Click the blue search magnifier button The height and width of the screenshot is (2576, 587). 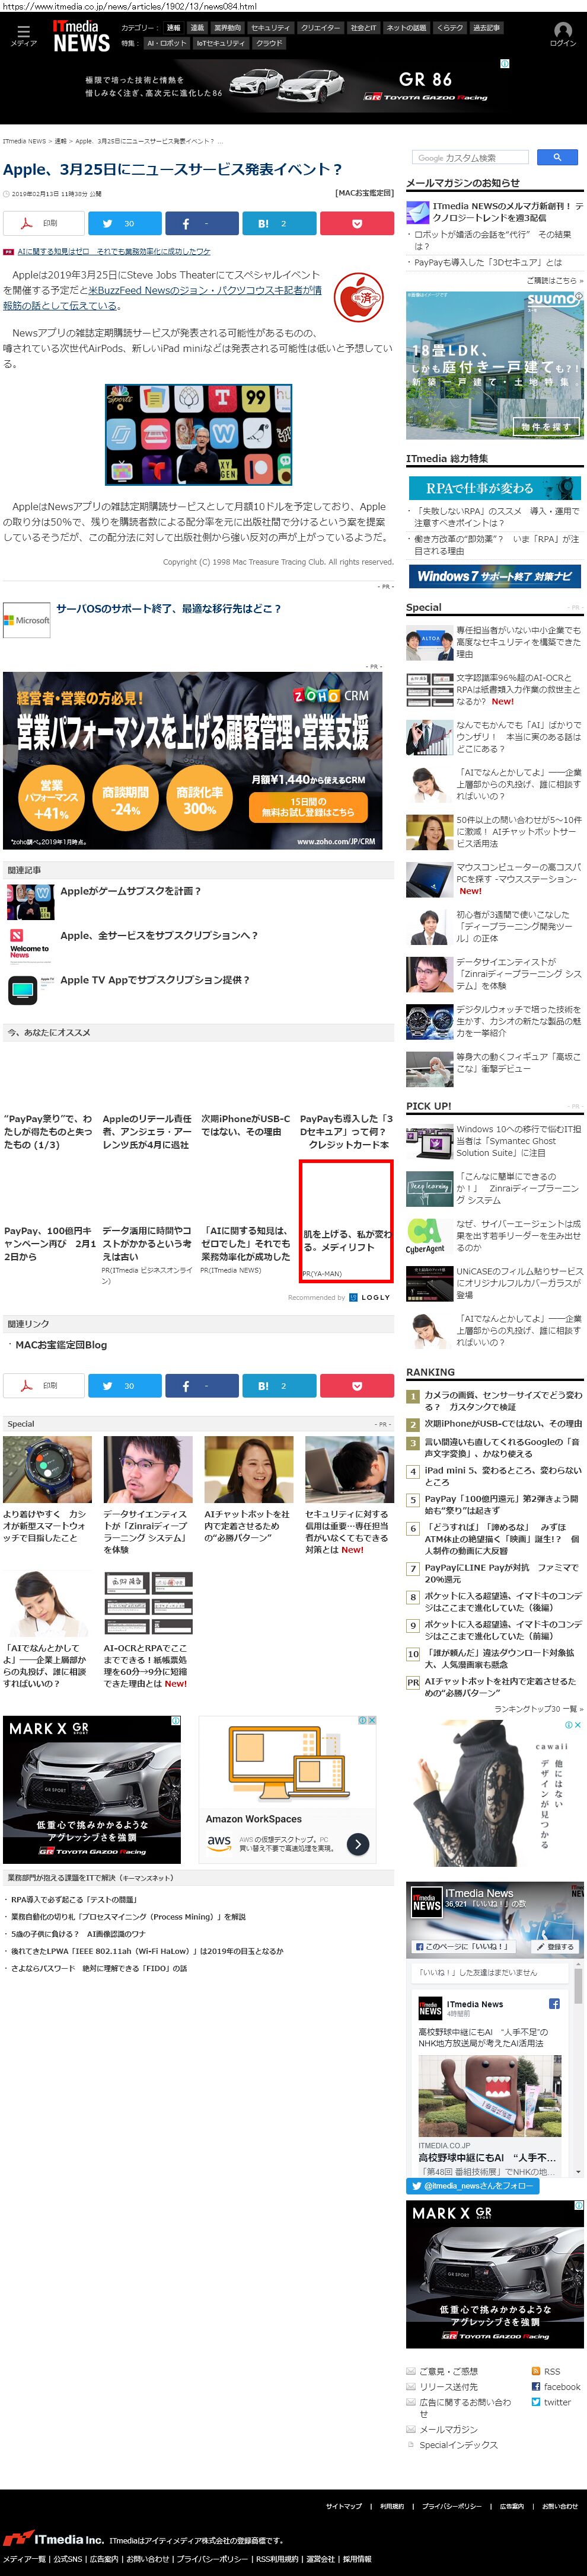[x=557, y=157]
